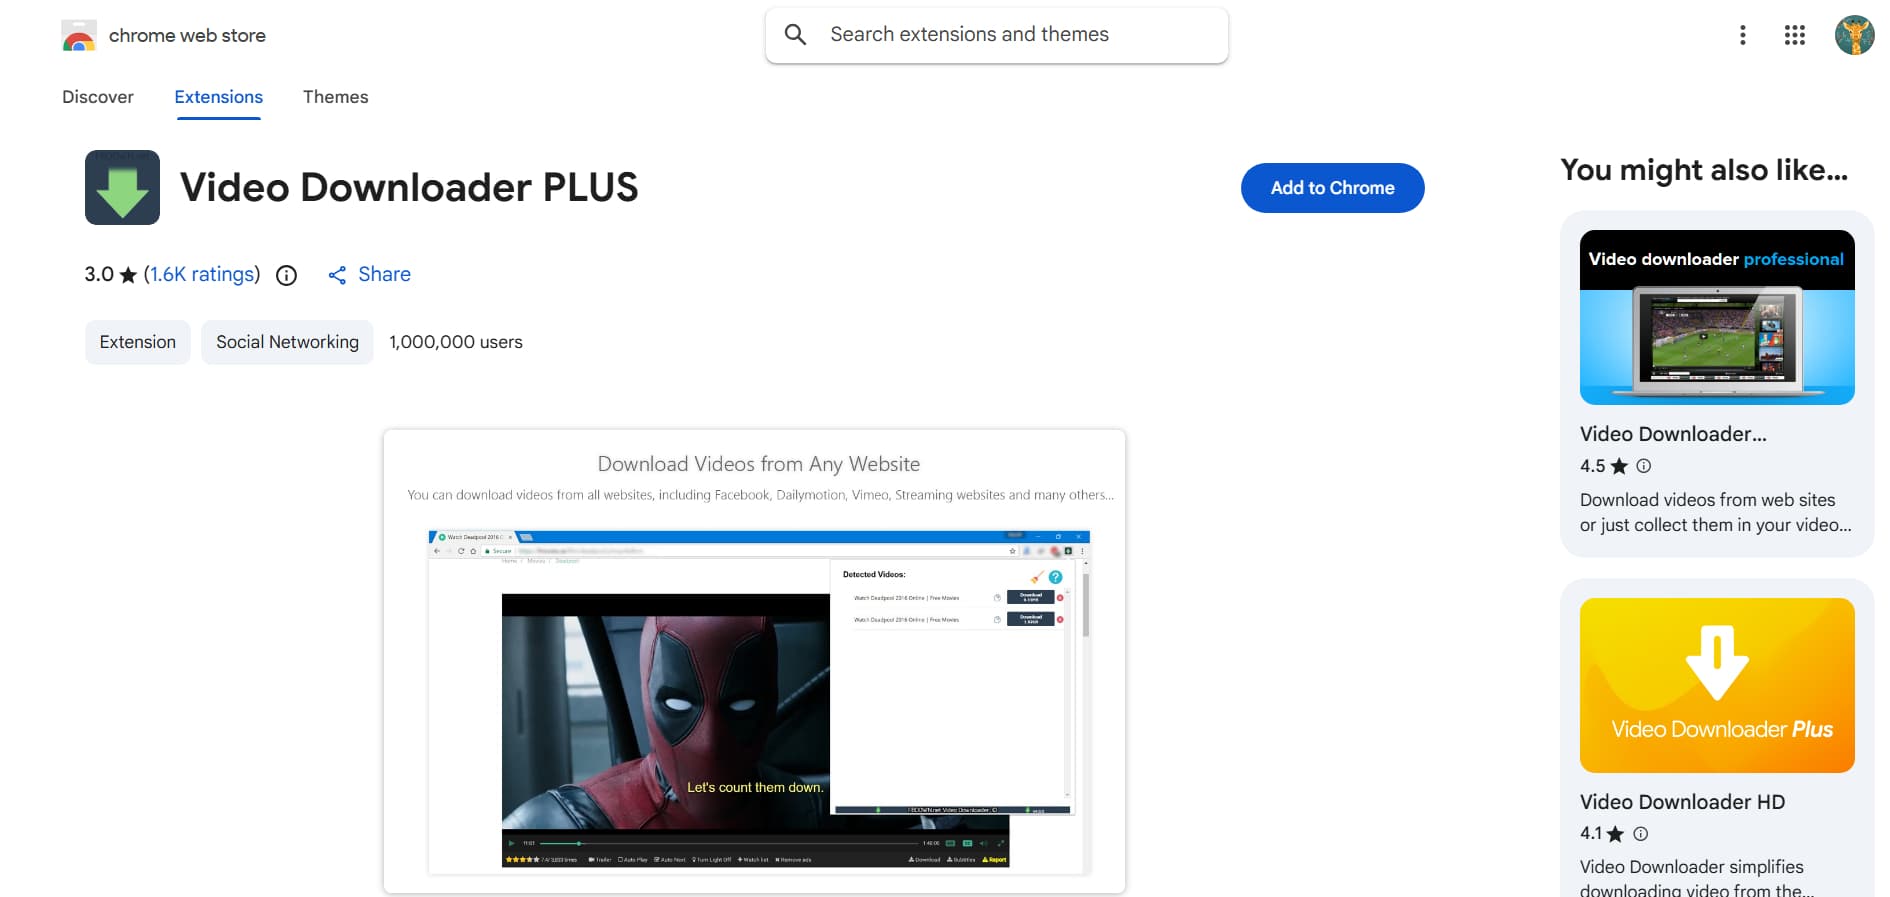Switch to the Themes tab
The image size is (1890, 897).
point(336,97)
